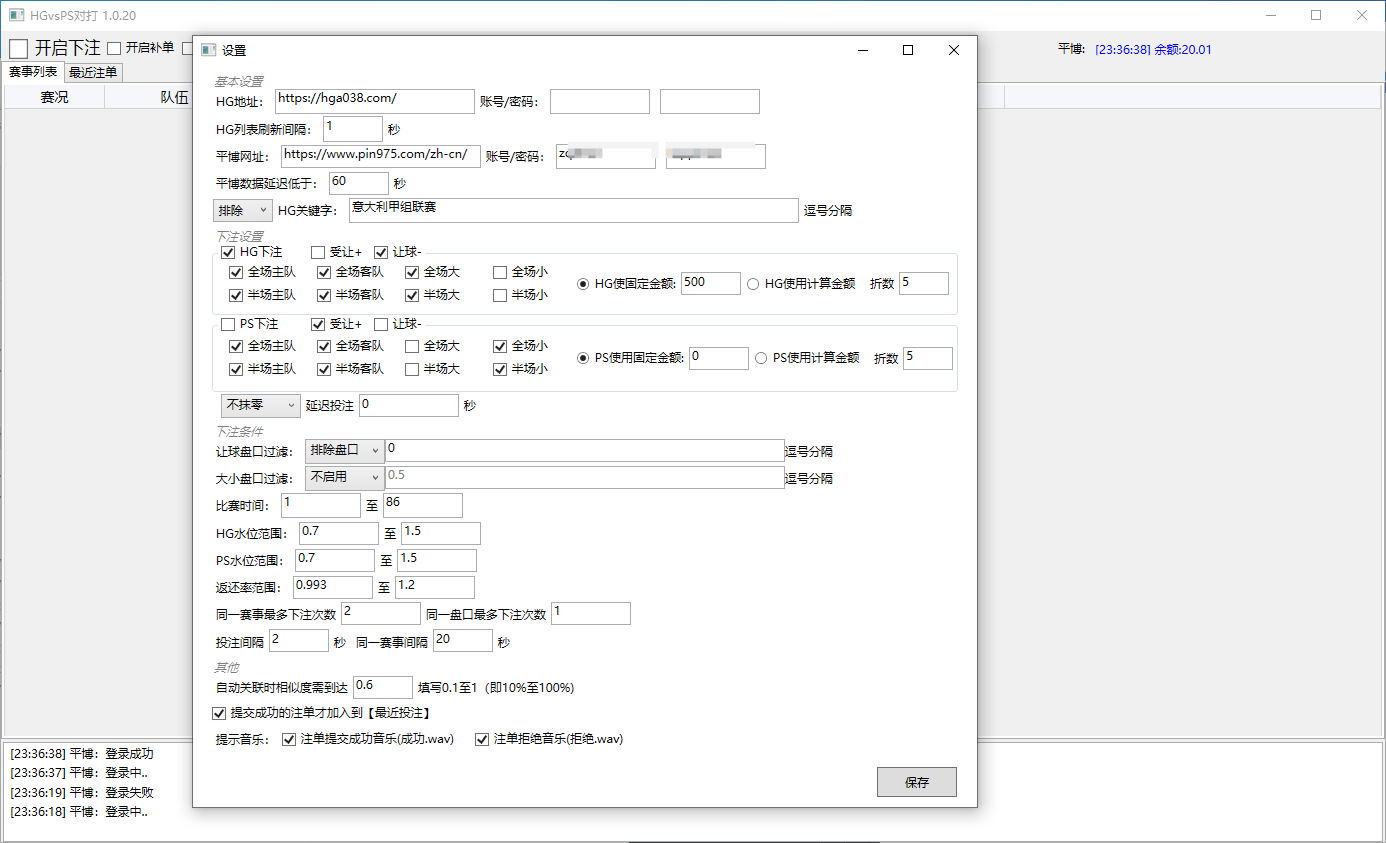Viewport: 1386px width, 843px height.
Task: Disable the 注单拒绝音乐(拒绝.wav) checkbox
Action: 482,740
